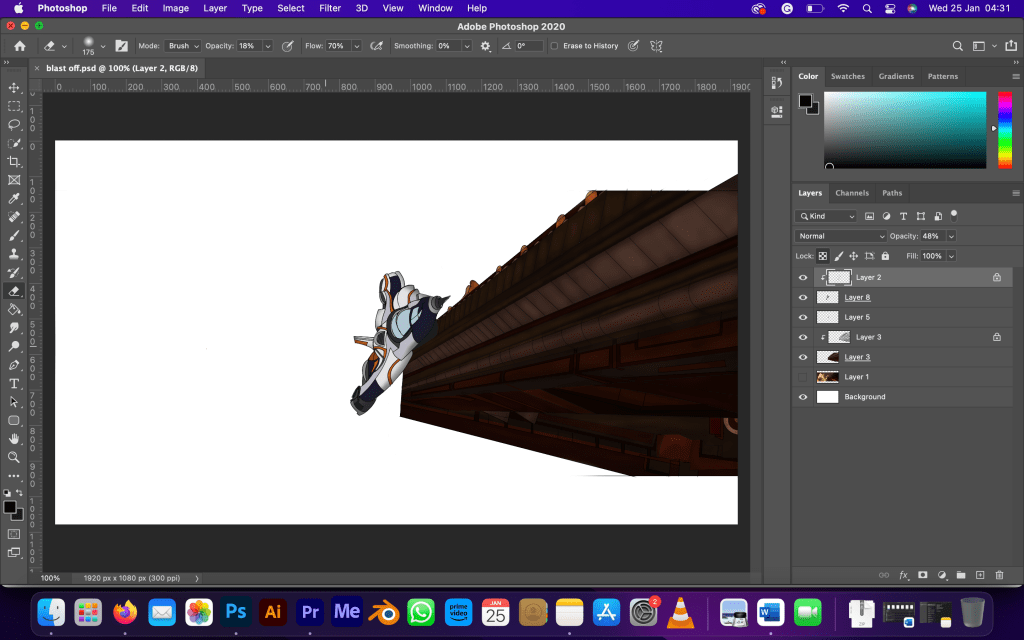Choose the Hand tool

14,439
